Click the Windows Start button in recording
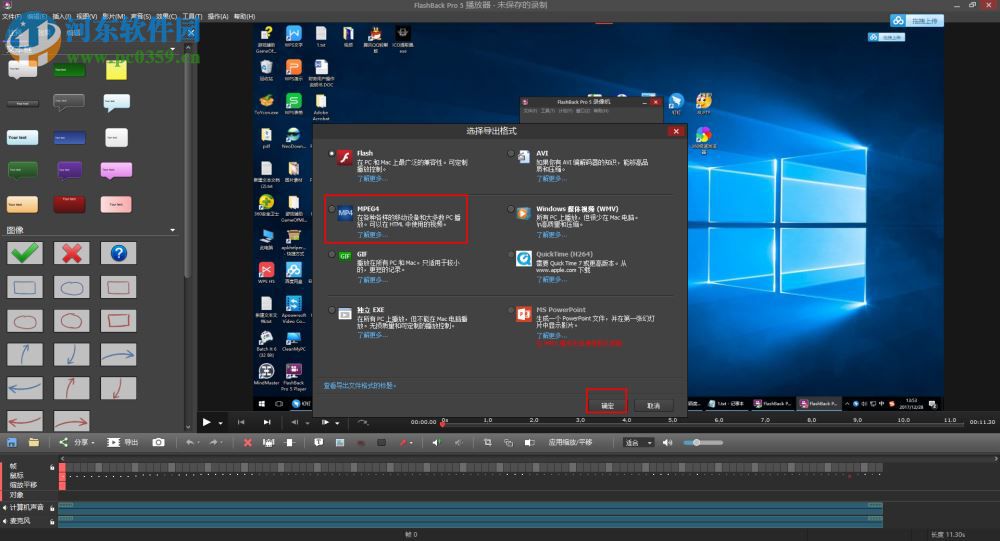 tap(261, 404)
